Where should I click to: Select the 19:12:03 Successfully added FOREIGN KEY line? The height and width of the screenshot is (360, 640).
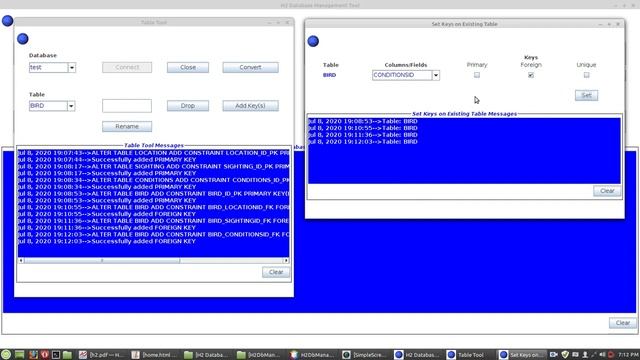click(107, 241)
